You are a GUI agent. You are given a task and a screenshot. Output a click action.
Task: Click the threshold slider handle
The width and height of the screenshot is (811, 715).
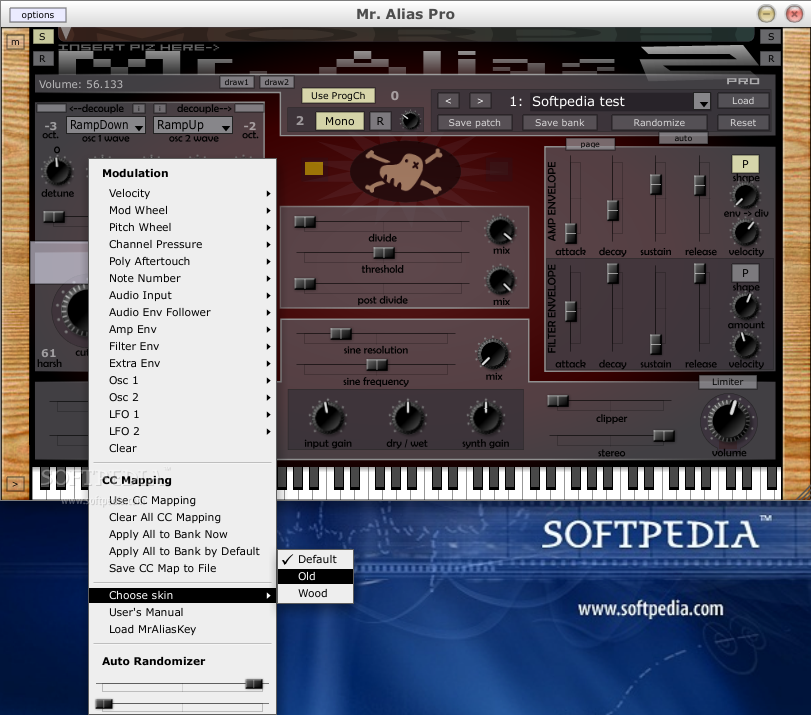pos(384,252)
